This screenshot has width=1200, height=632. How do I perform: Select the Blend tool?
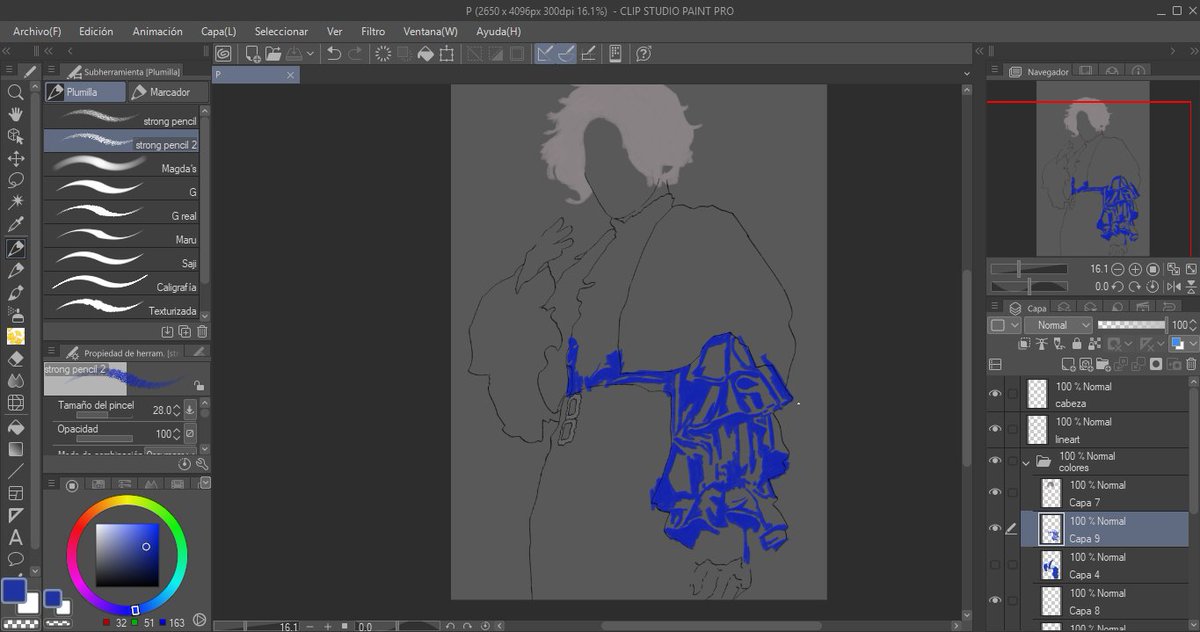16,381
